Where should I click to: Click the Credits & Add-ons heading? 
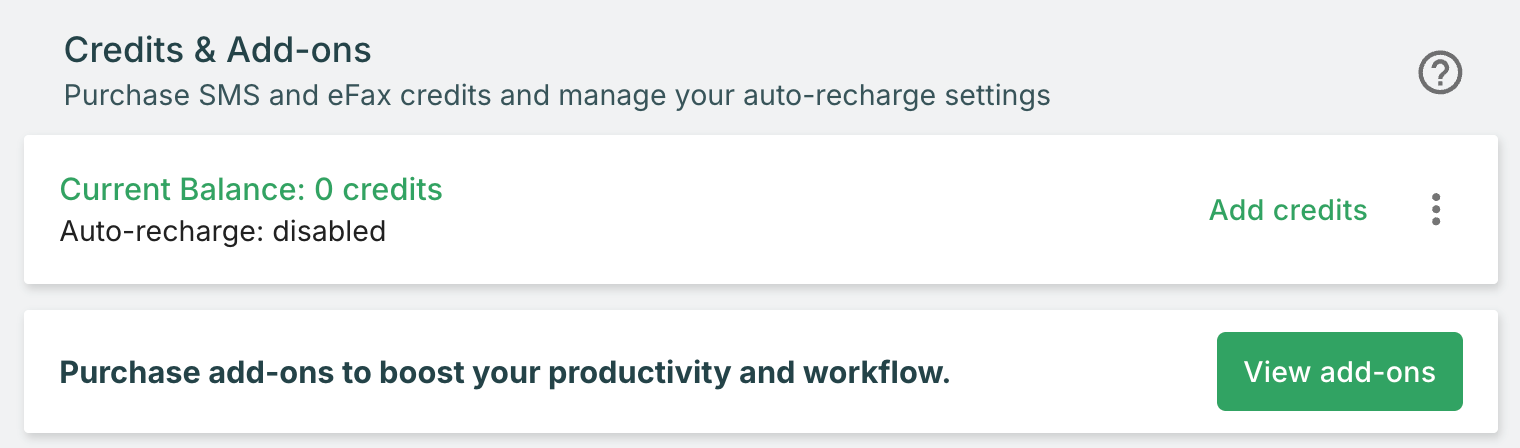[x=218, y=48]
